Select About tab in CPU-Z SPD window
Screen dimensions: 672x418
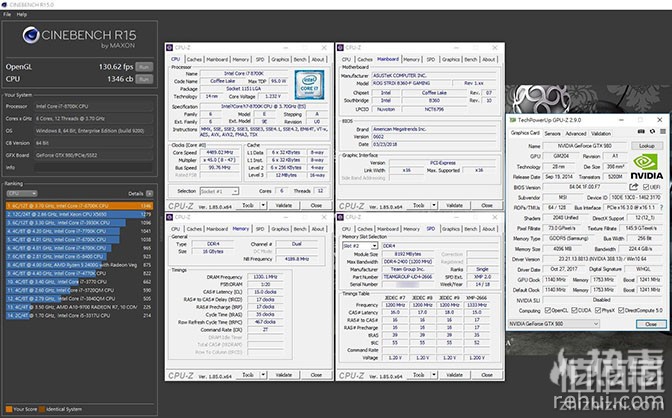pos(489,229)
